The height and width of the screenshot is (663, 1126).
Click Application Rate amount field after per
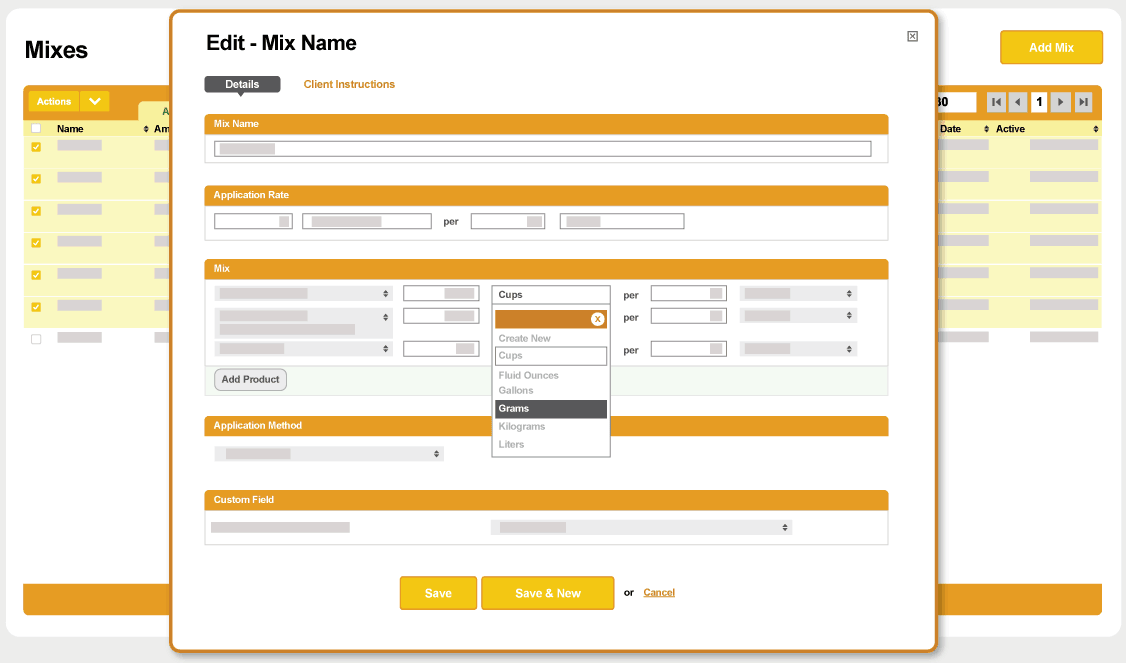[x=508, y=221]
